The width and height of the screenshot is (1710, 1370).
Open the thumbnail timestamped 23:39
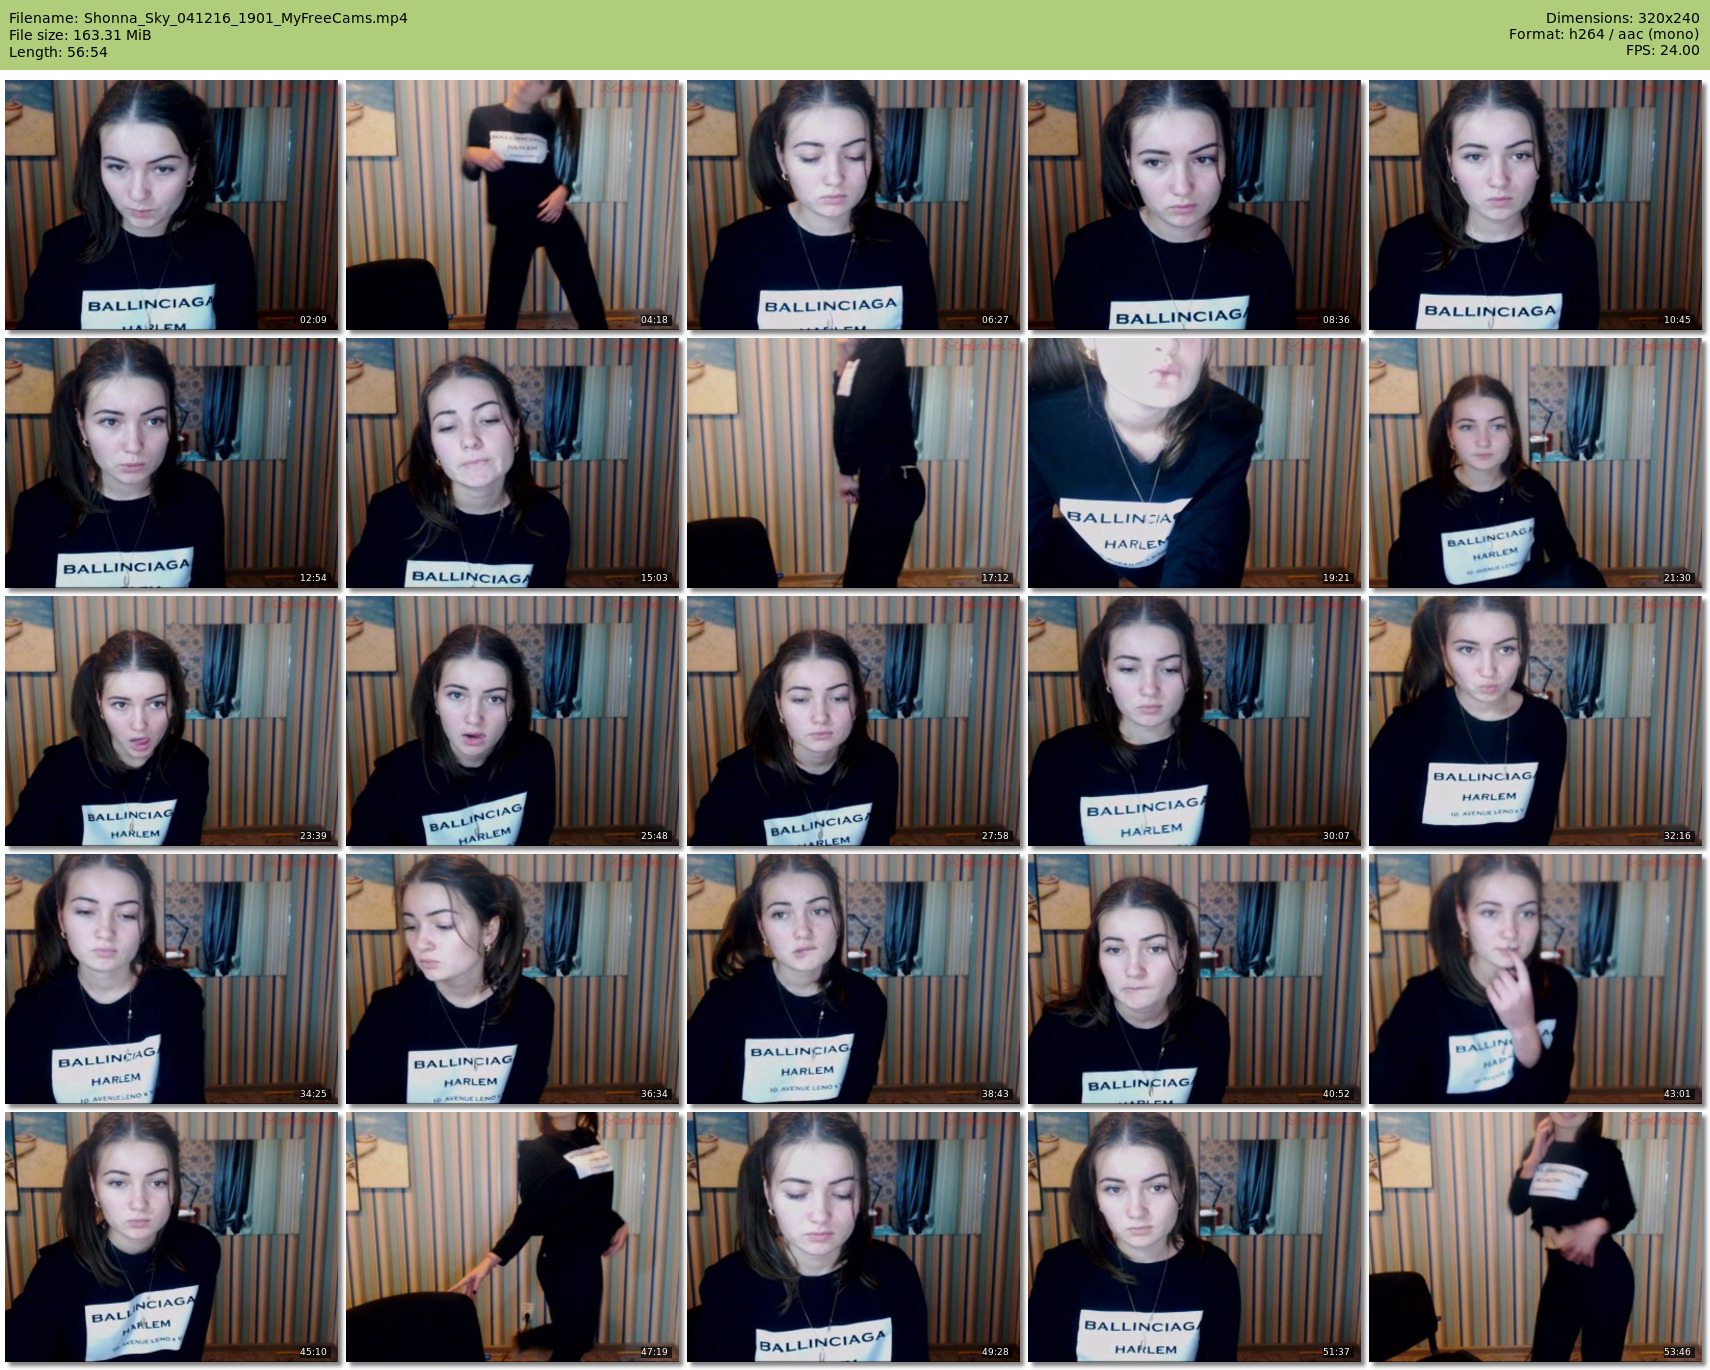point(171,721)
